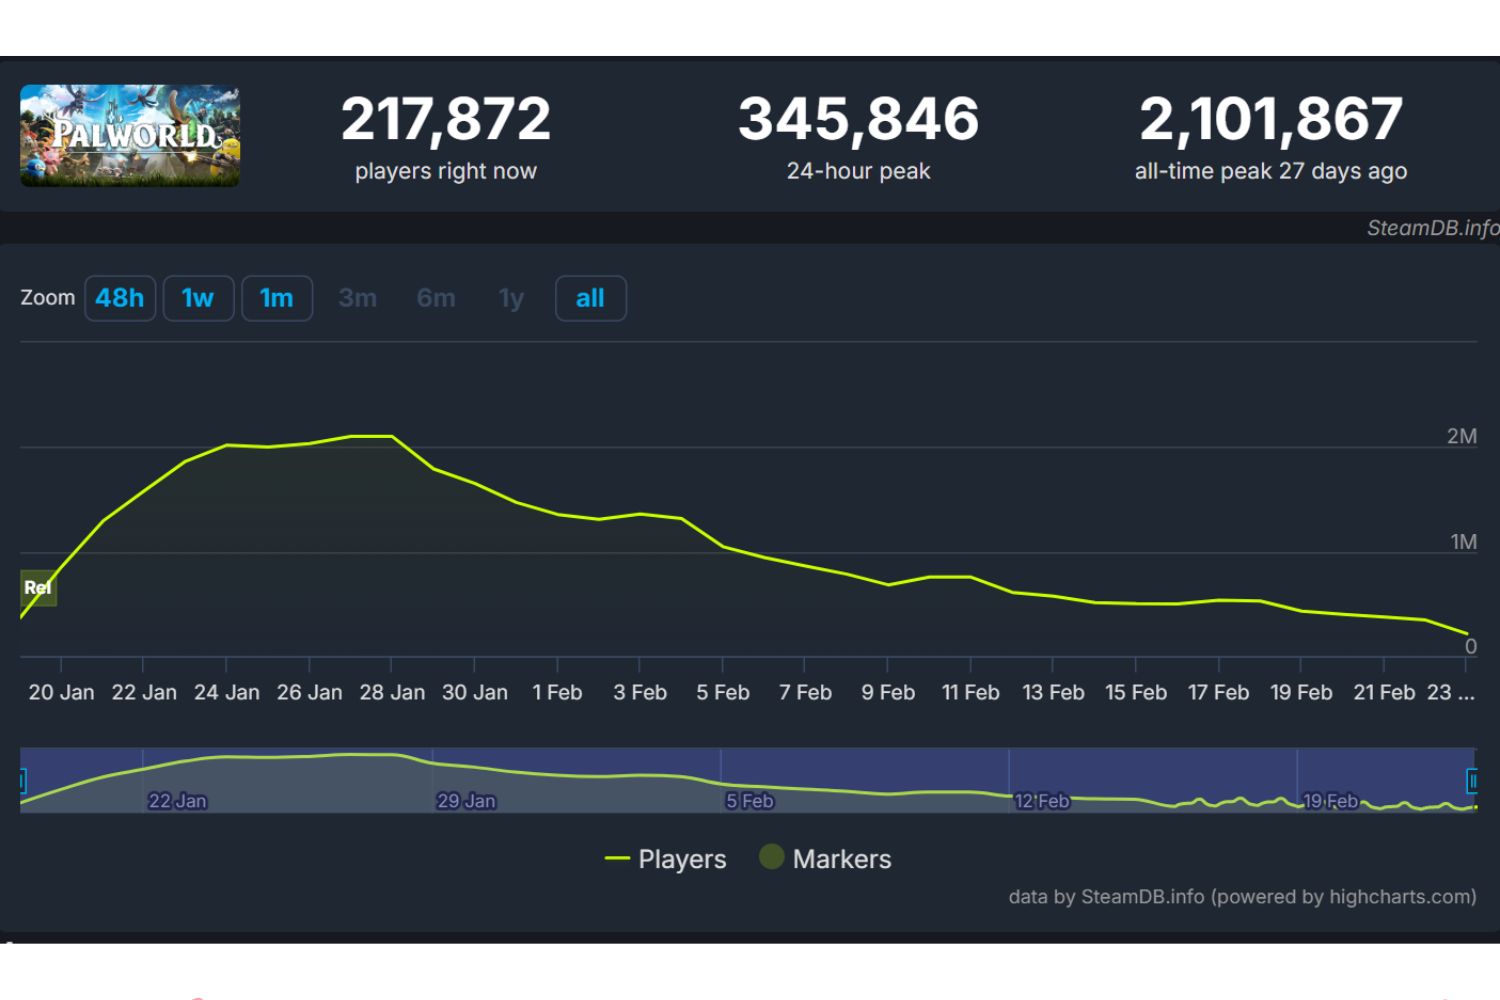
Task: Toggle the Markers legend series
Action: [825, 858]
